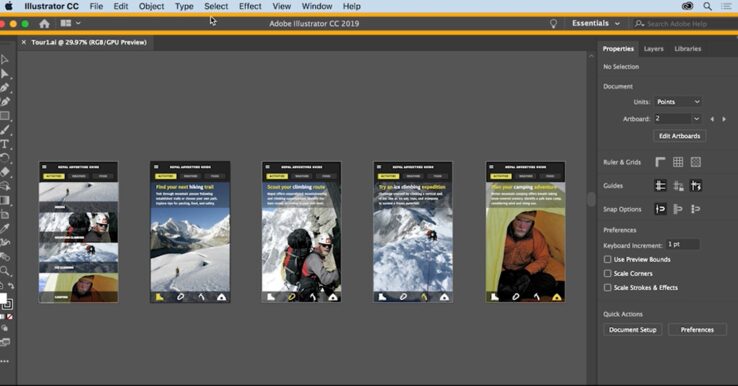Viewport: 738px width, 386px height.
Task: Open the Units dropdown
Action: pyautogui.click(x=678, y=102)
